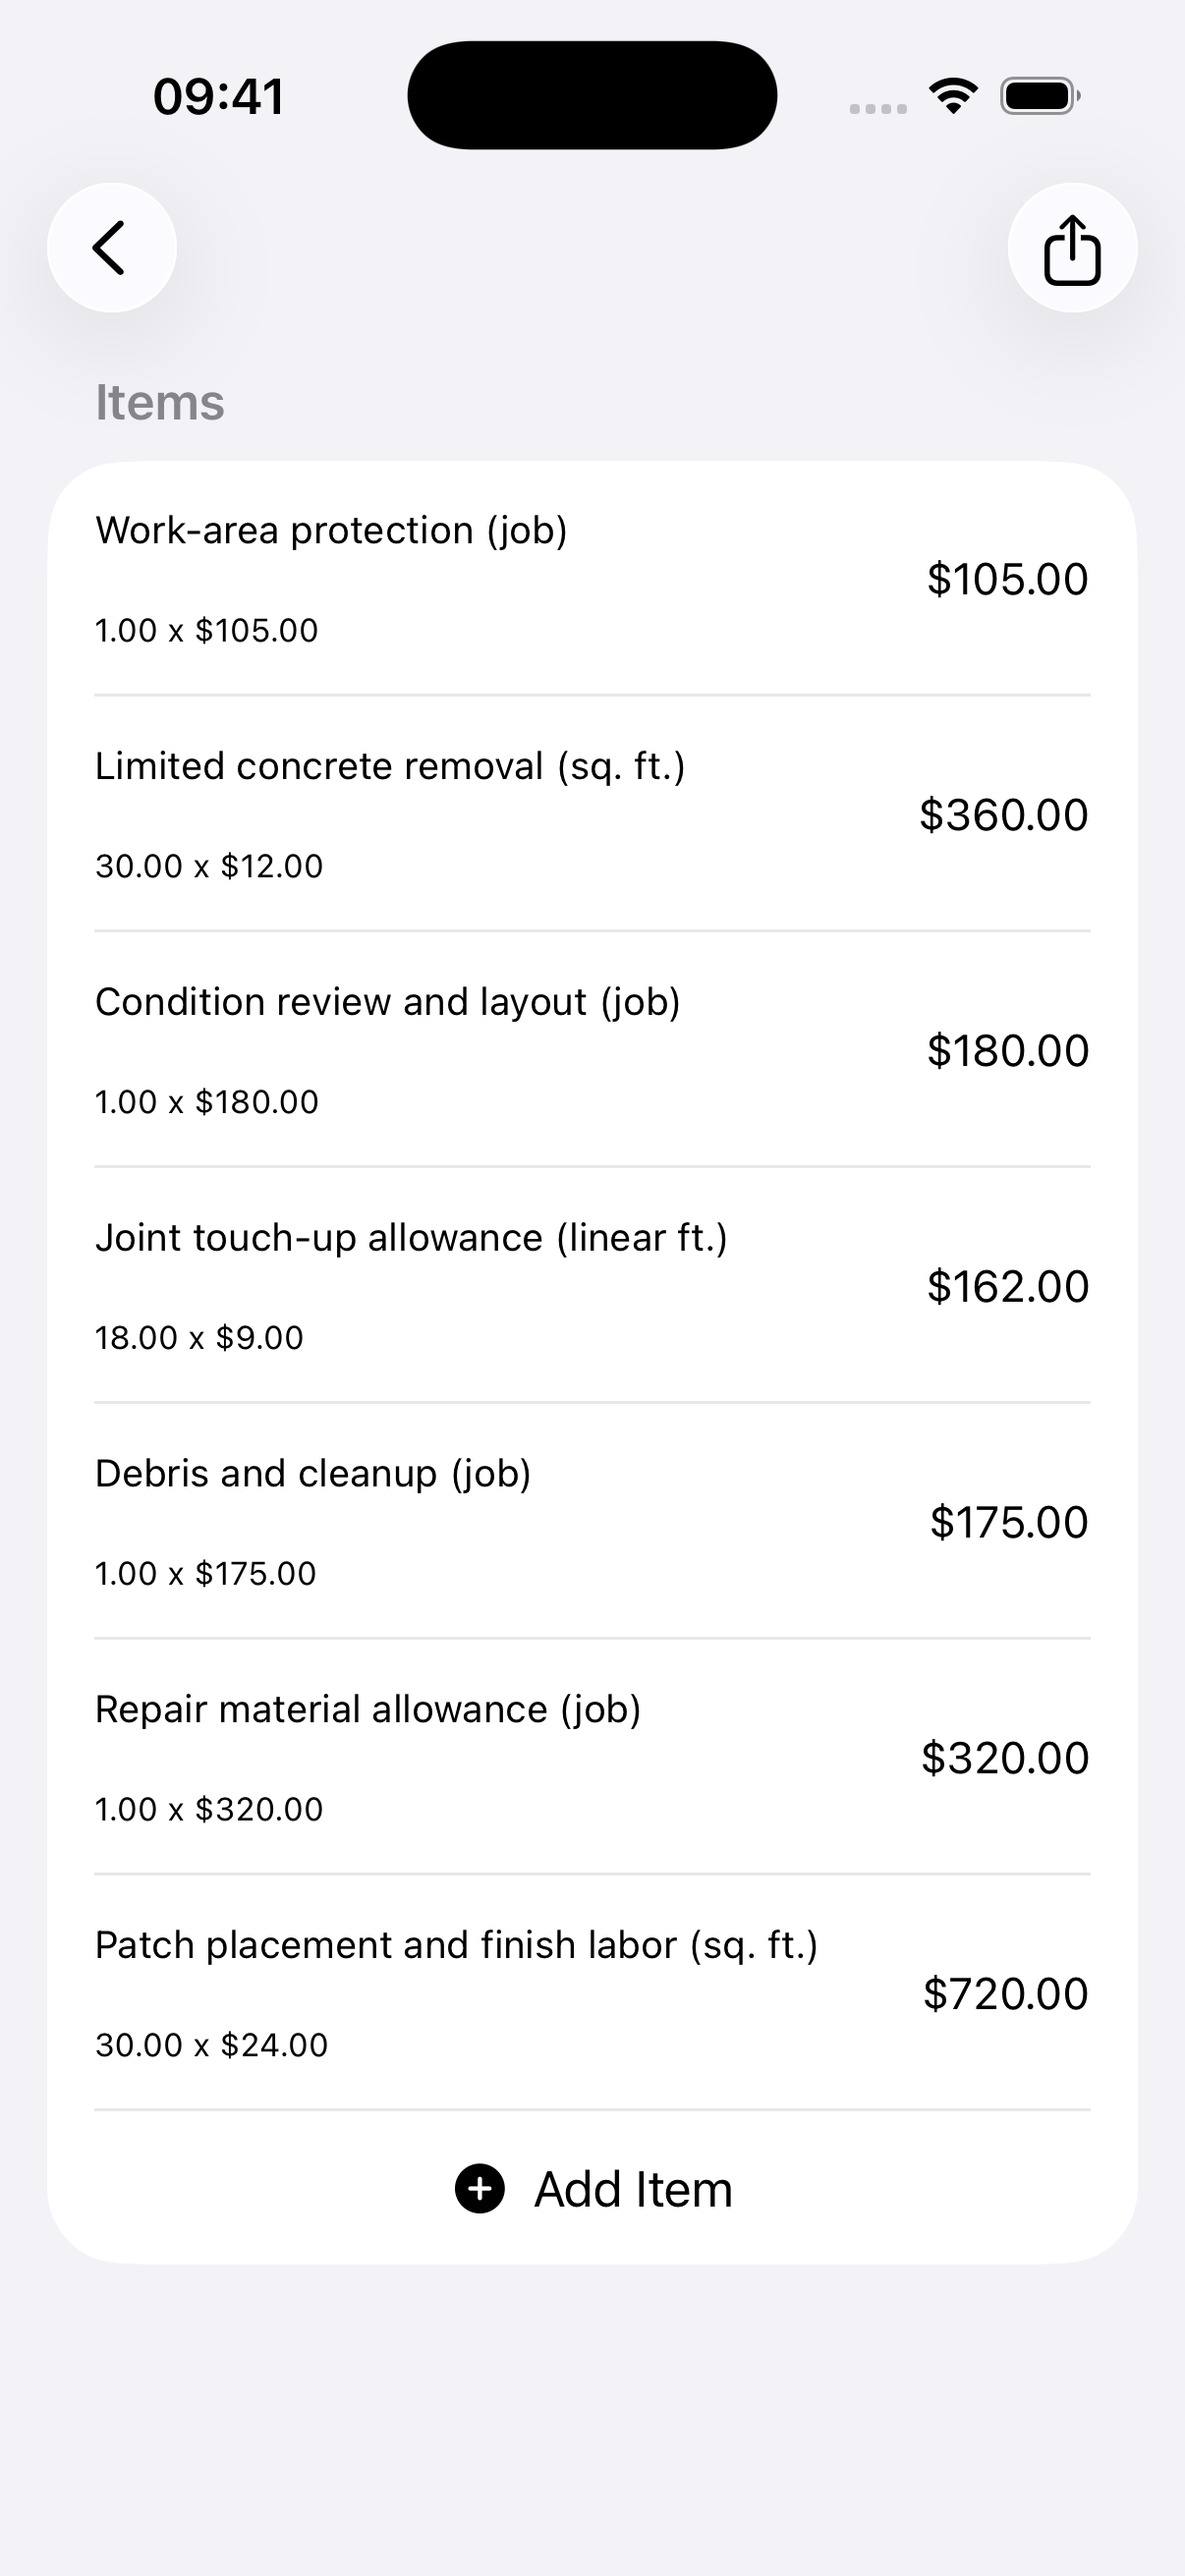Image resolution: width=1185 pixels, height=2576 pixels.
Task: Open Joint touch-up allowance item
Action: tap(592, 1286)
